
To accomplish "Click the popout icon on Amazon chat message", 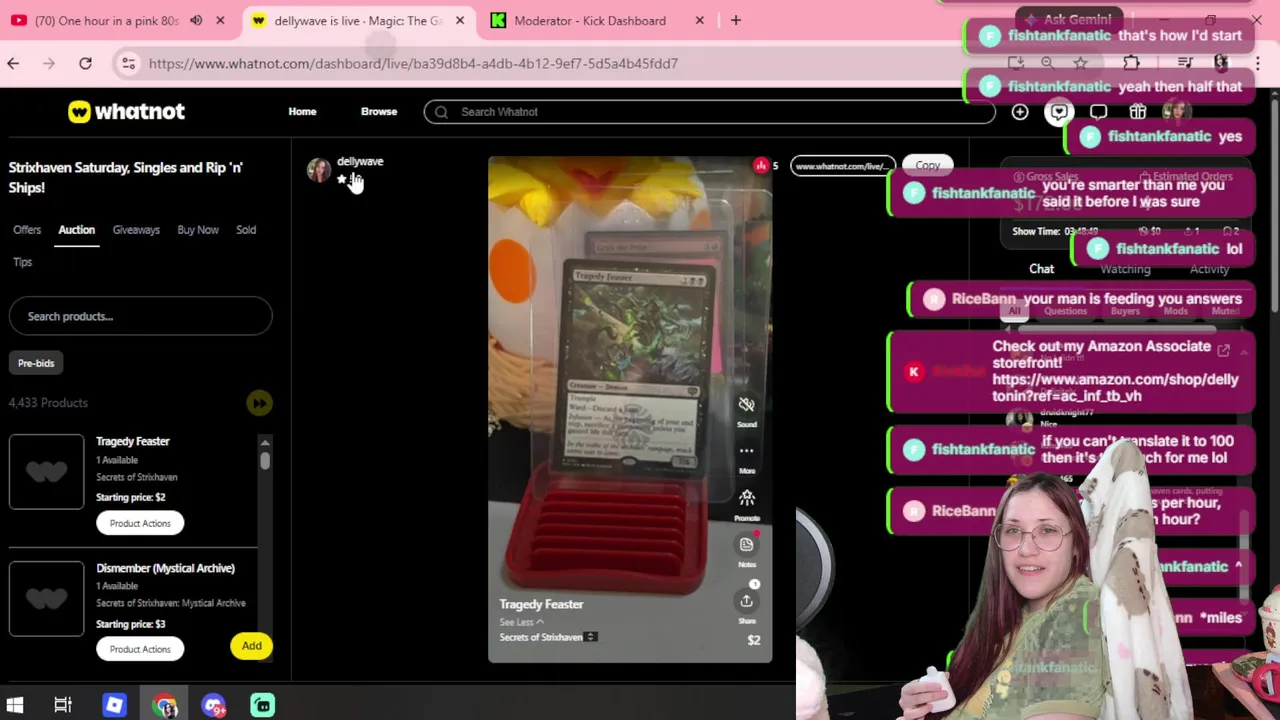I will pyautogui.click(x=1223, y=351).
